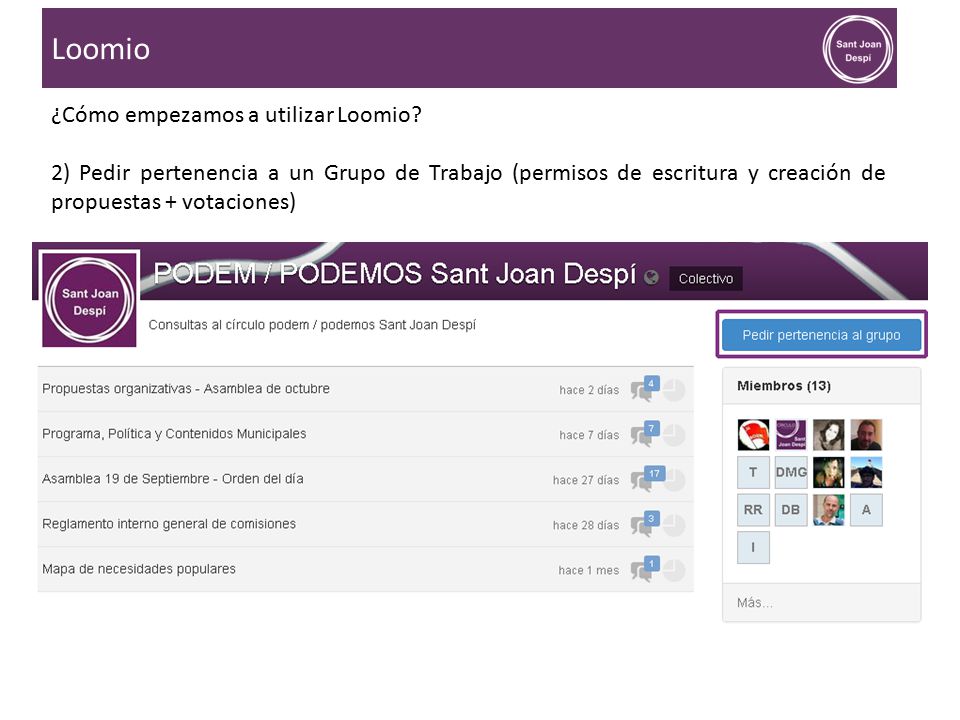Viewport: 960px width, 720px height.
Task: Click the Consultas al círculo podem description text
Action: 312,325
